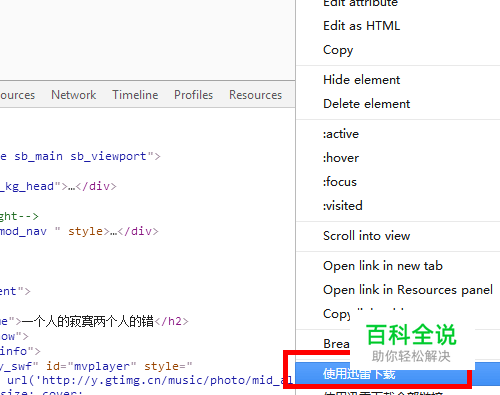Select the element line ending in 'ent">'
Viewport: 500px width, 395px height.
15,291
